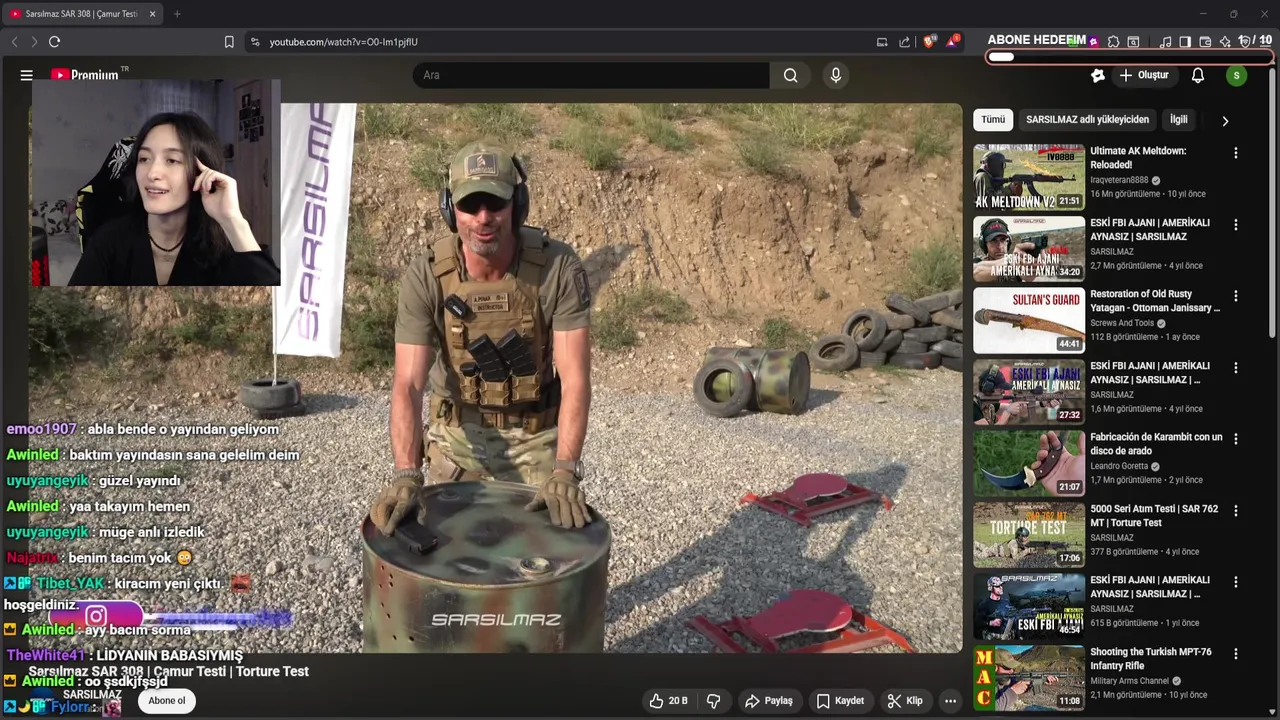
Task: Subscribe with Abone ol button
Action: (x=167, y=701)
